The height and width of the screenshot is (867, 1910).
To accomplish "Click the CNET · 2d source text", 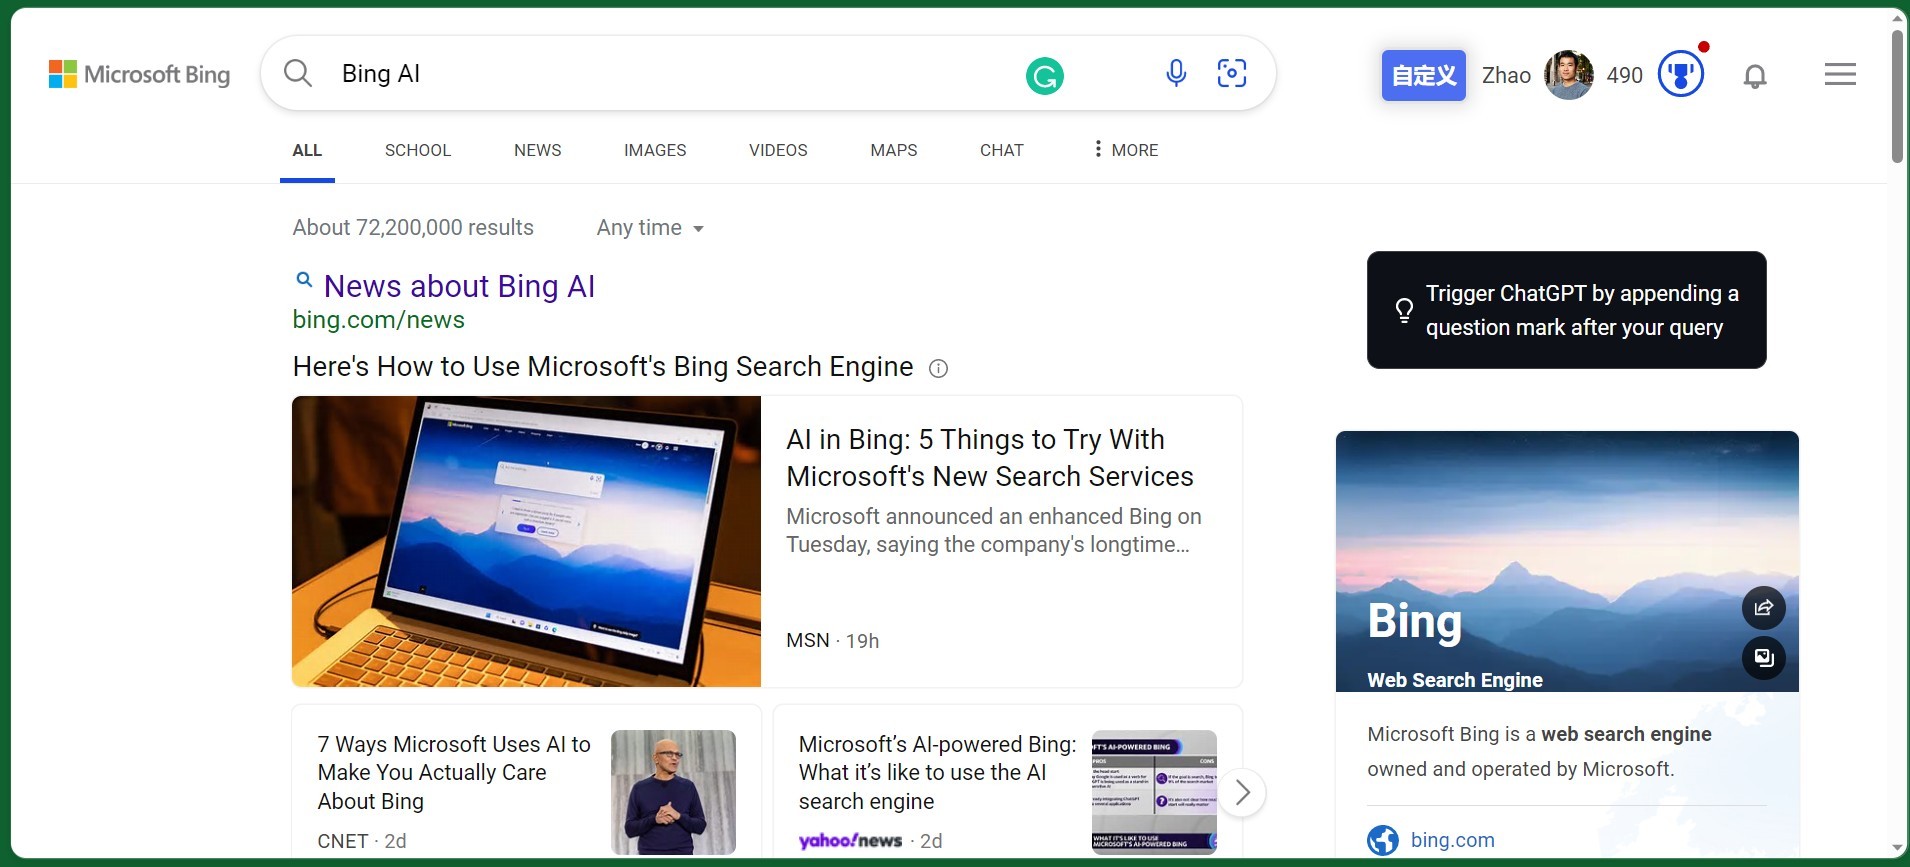I will point(362,841).
